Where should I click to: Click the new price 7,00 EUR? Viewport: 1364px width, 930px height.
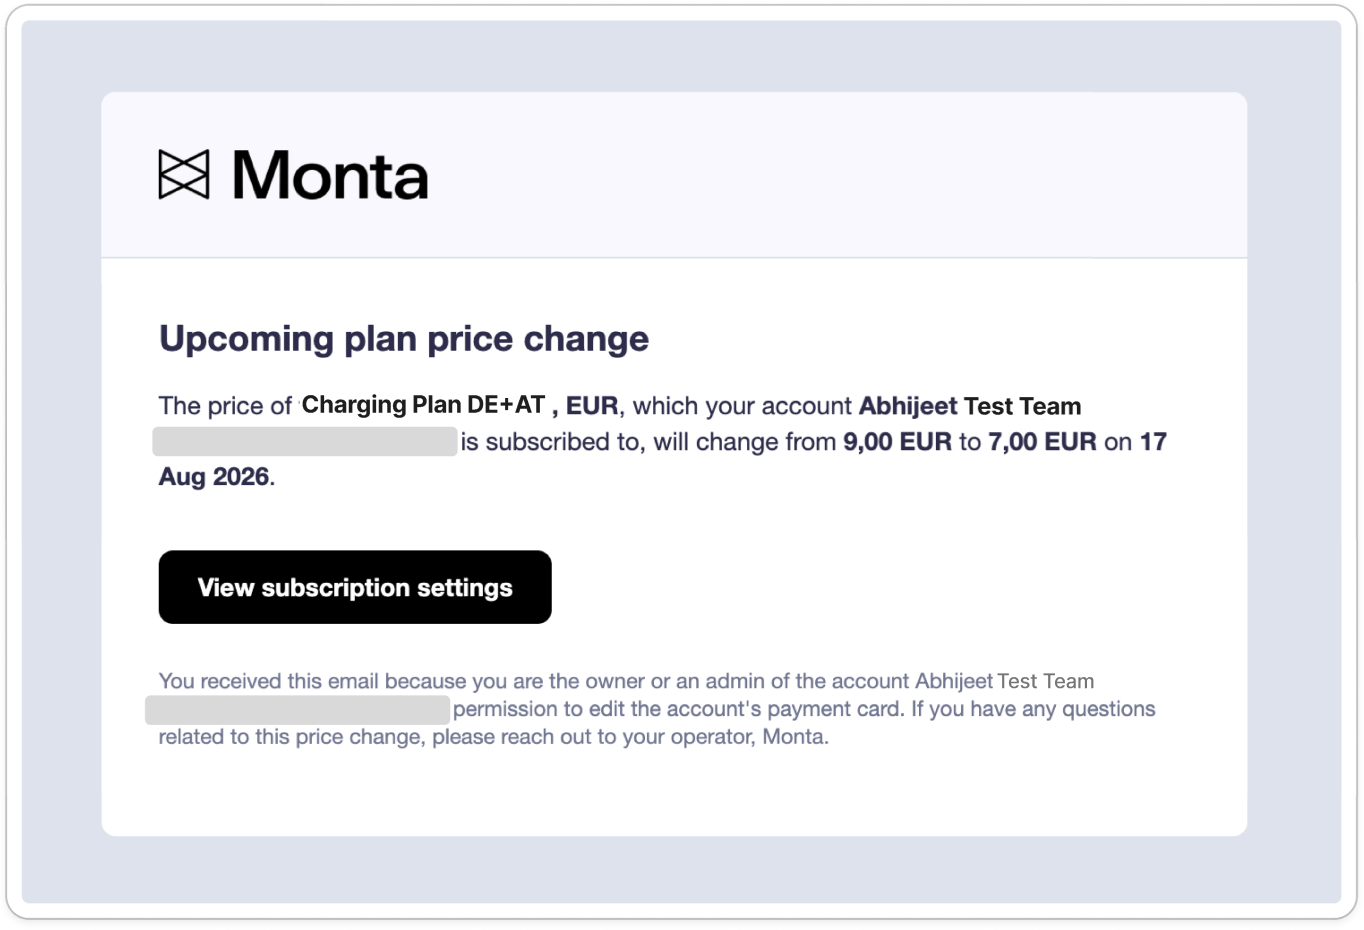[x=1042, y=442]
